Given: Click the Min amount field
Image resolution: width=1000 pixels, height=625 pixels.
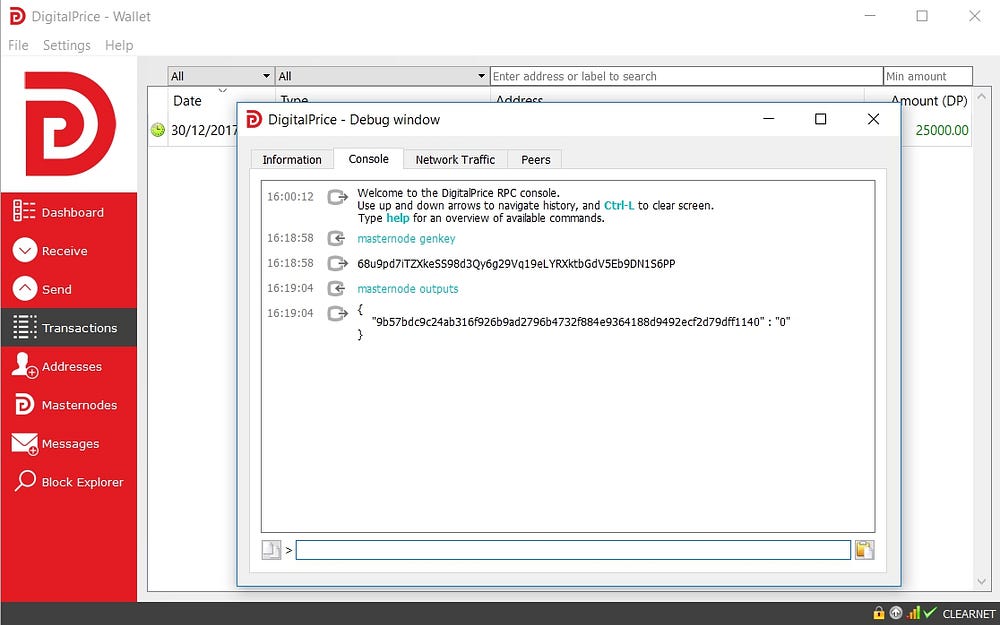Looking at the screenshot, I should click(928, 76).
